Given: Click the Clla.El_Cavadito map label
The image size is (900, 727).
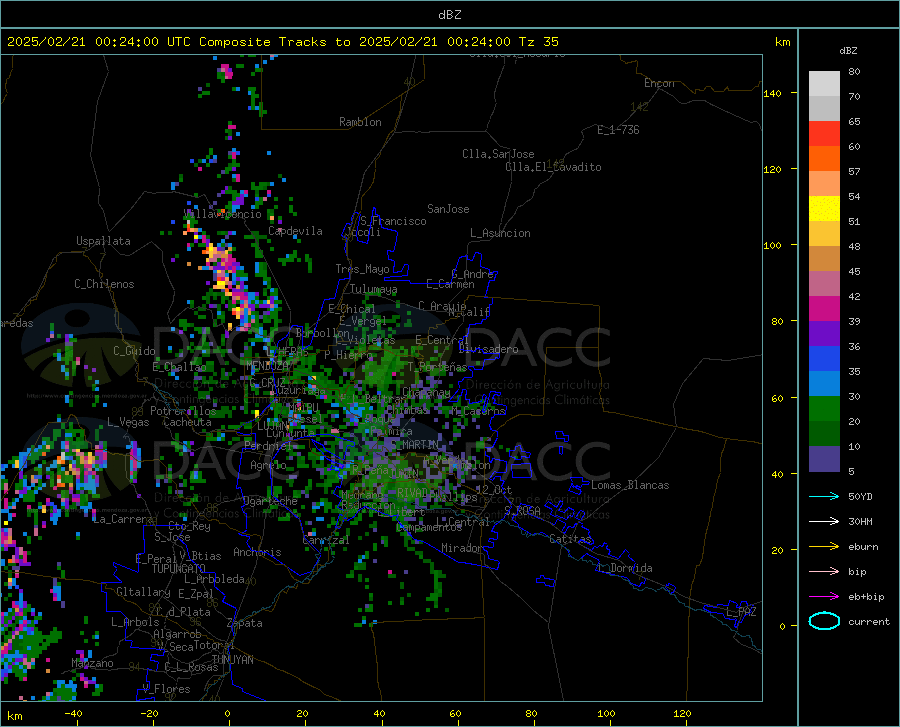Looking at the screenshot, I should [553, 167].
